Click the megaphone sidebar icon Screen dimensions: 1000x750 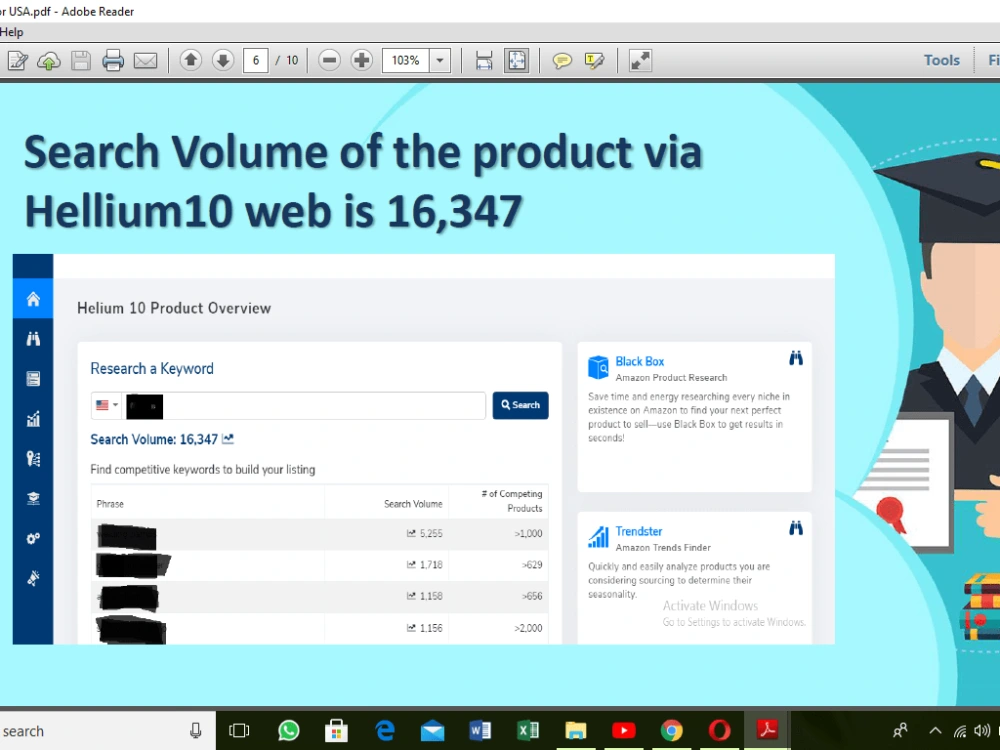[33, 578]
